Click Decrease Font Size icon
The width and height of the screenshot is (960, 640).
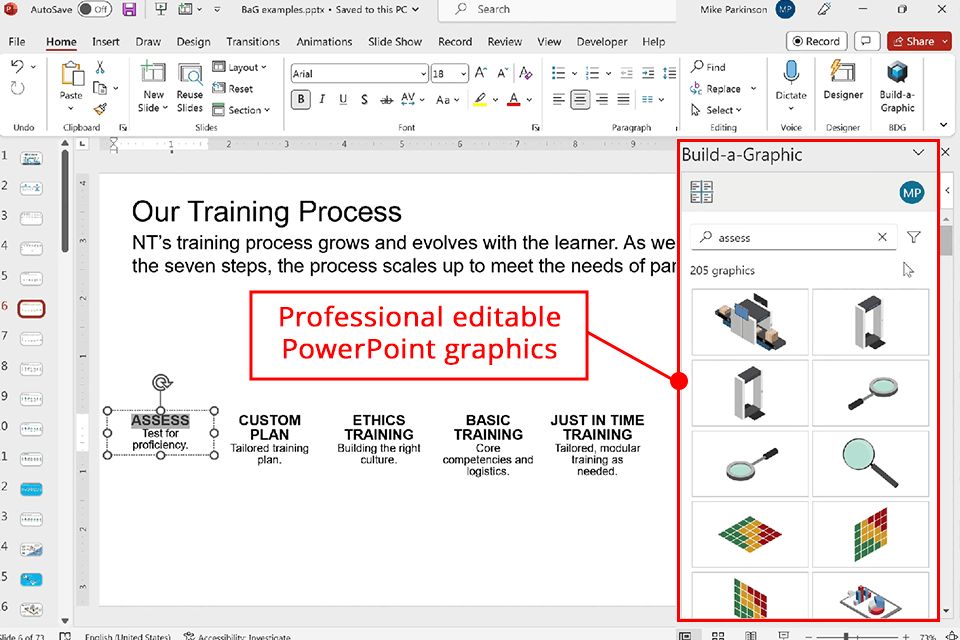pos(503,73)
